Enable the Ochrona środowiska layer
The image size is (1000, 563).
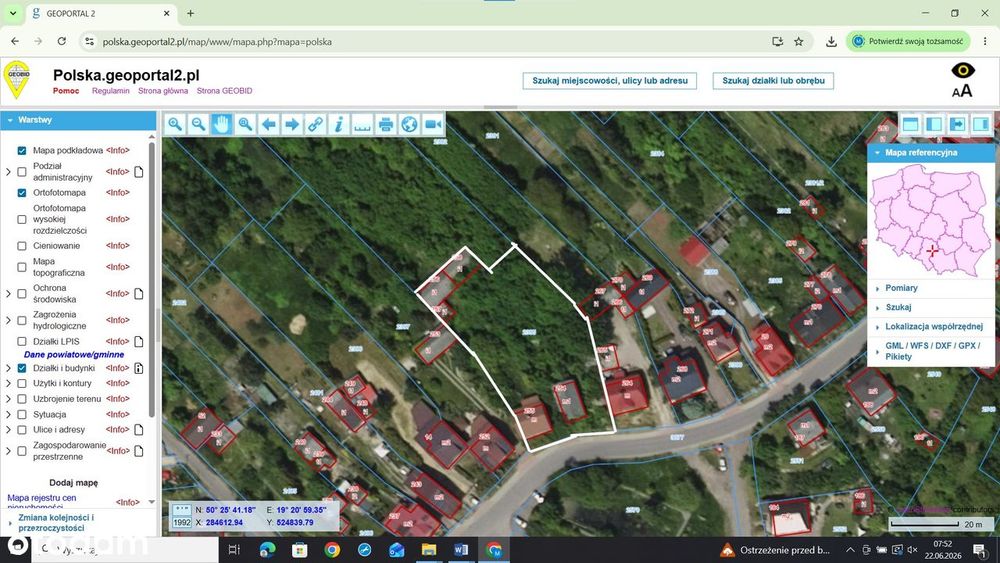pyautogui.click(x=22, y=294)
